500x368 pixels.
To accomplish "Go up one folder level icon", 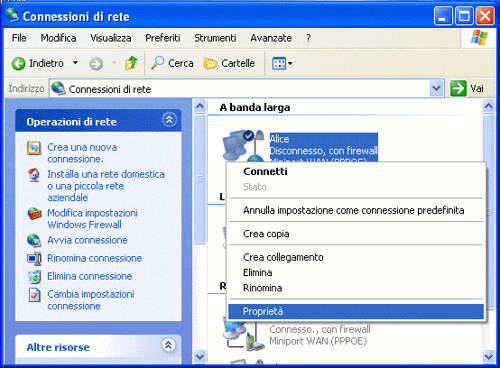I will pyautogui.click(x=131, y=63).
